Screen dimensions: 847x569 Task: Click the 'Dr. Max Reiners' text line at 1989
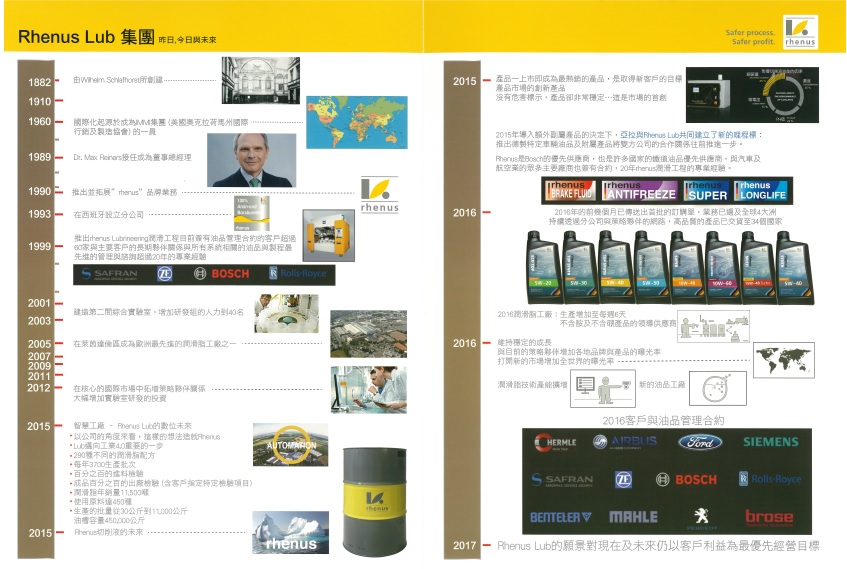pyautogui.click(x=132, y=157)
